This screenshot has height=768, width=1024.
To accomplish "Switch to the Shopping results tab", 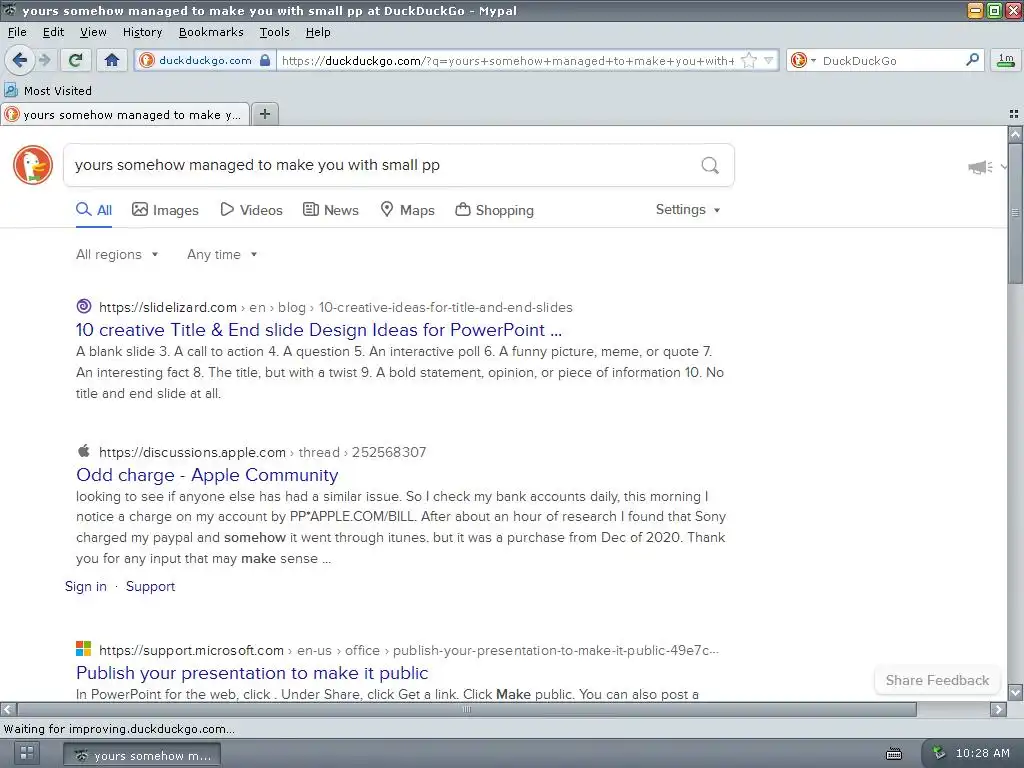I will pyautogui.click(x=494, y=210).
